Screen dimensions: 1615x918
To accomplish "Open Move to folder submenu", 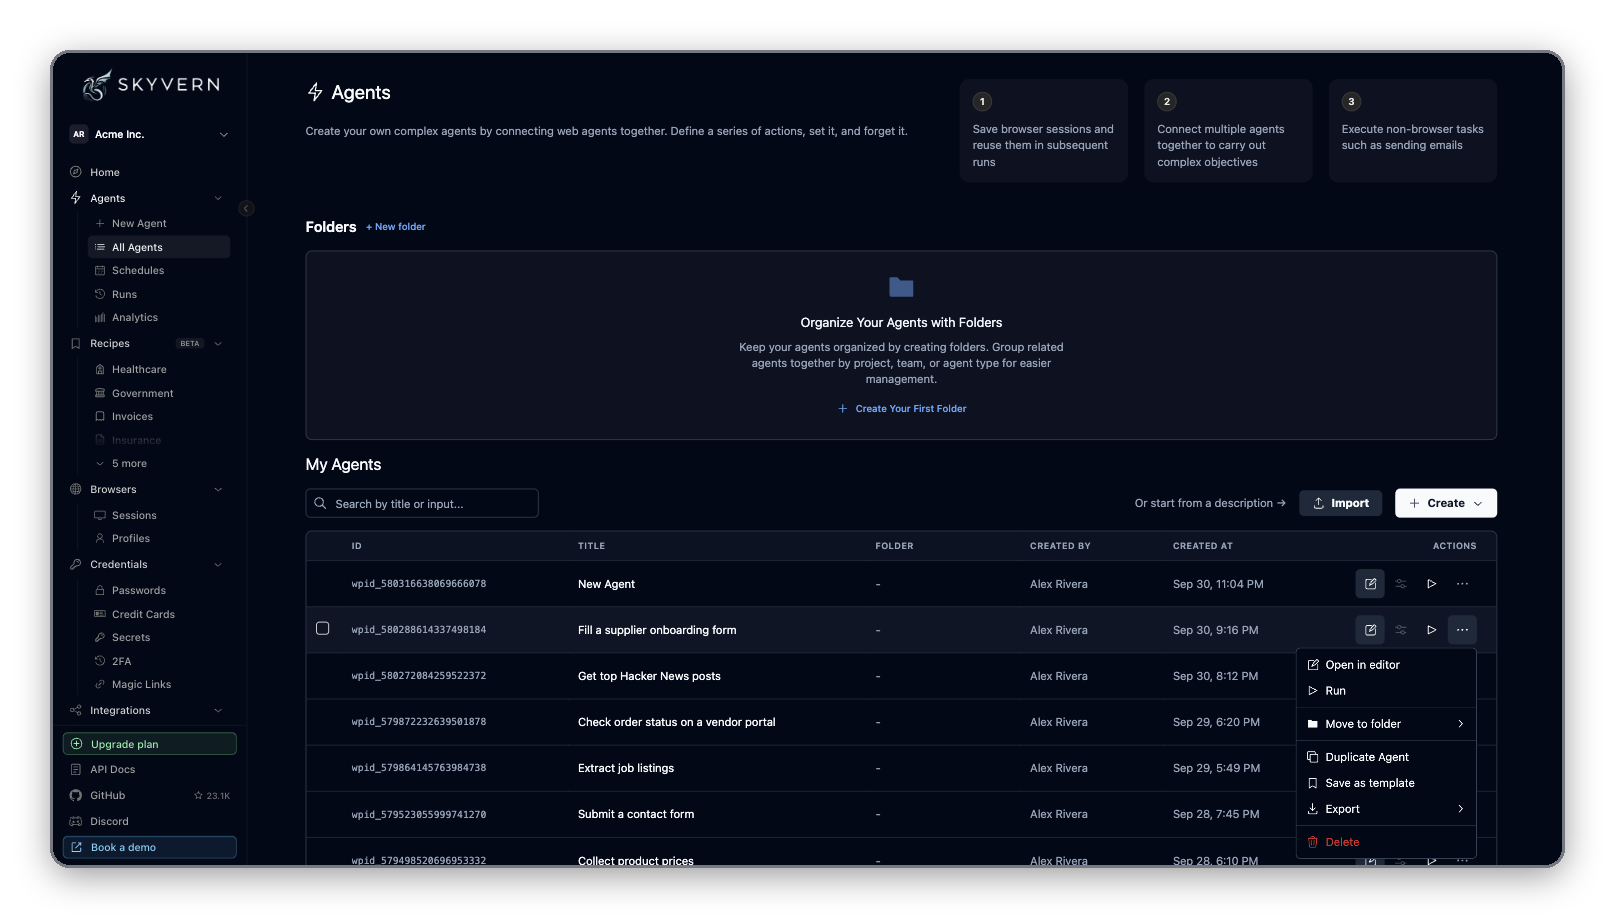I will click(x=1386, y=724).
